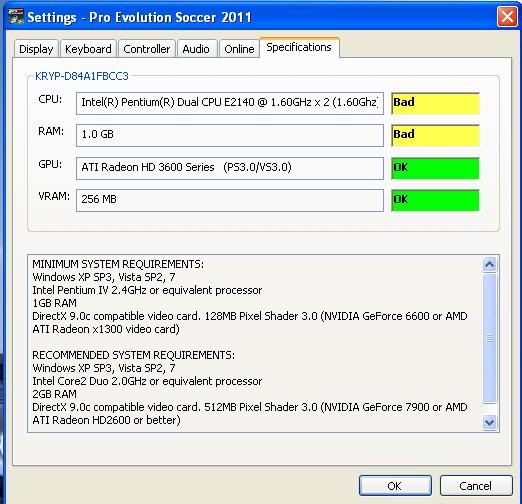Click the PES 2011 title bar icon

click(16, 16)
